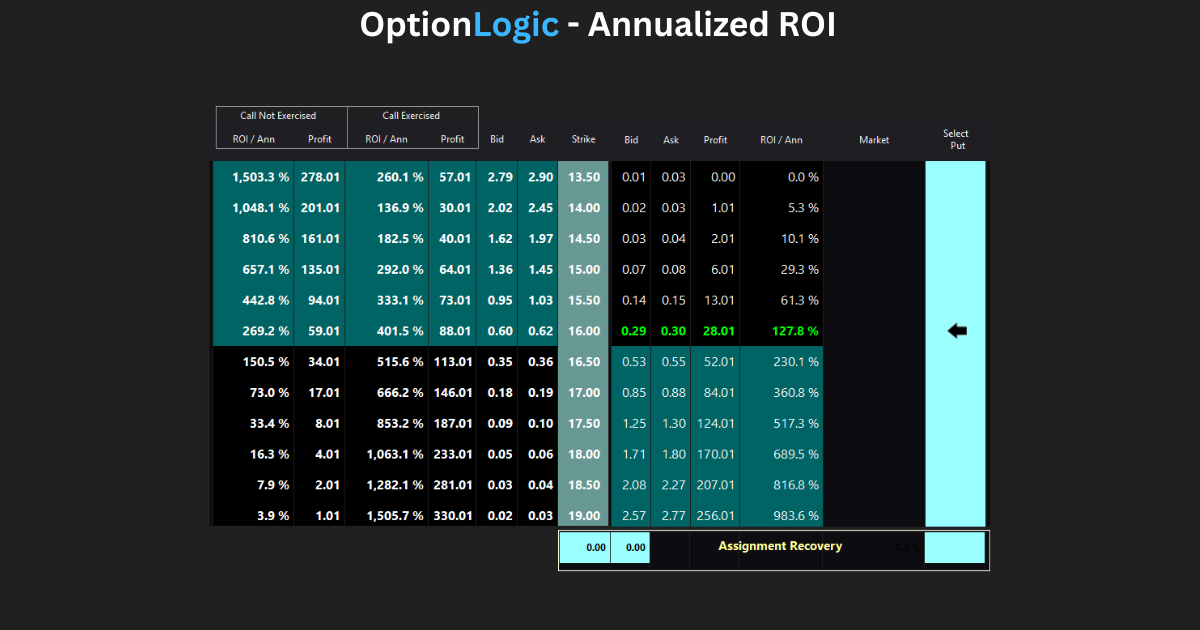The width and height of the screenshot is (1200, 630).
Task: Click second cyan 0.00 Assignment Recovery field
Action: 630,548
